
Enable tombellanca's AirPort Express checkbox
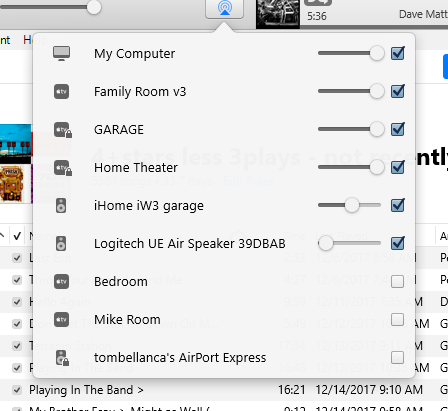398,357
